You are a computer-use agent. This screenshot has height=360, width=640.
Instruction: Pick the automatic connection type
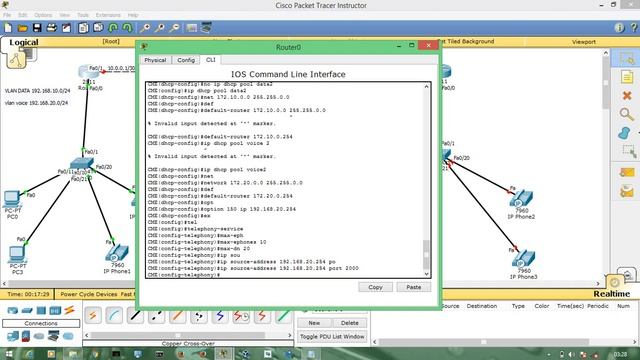pos(93,316)
